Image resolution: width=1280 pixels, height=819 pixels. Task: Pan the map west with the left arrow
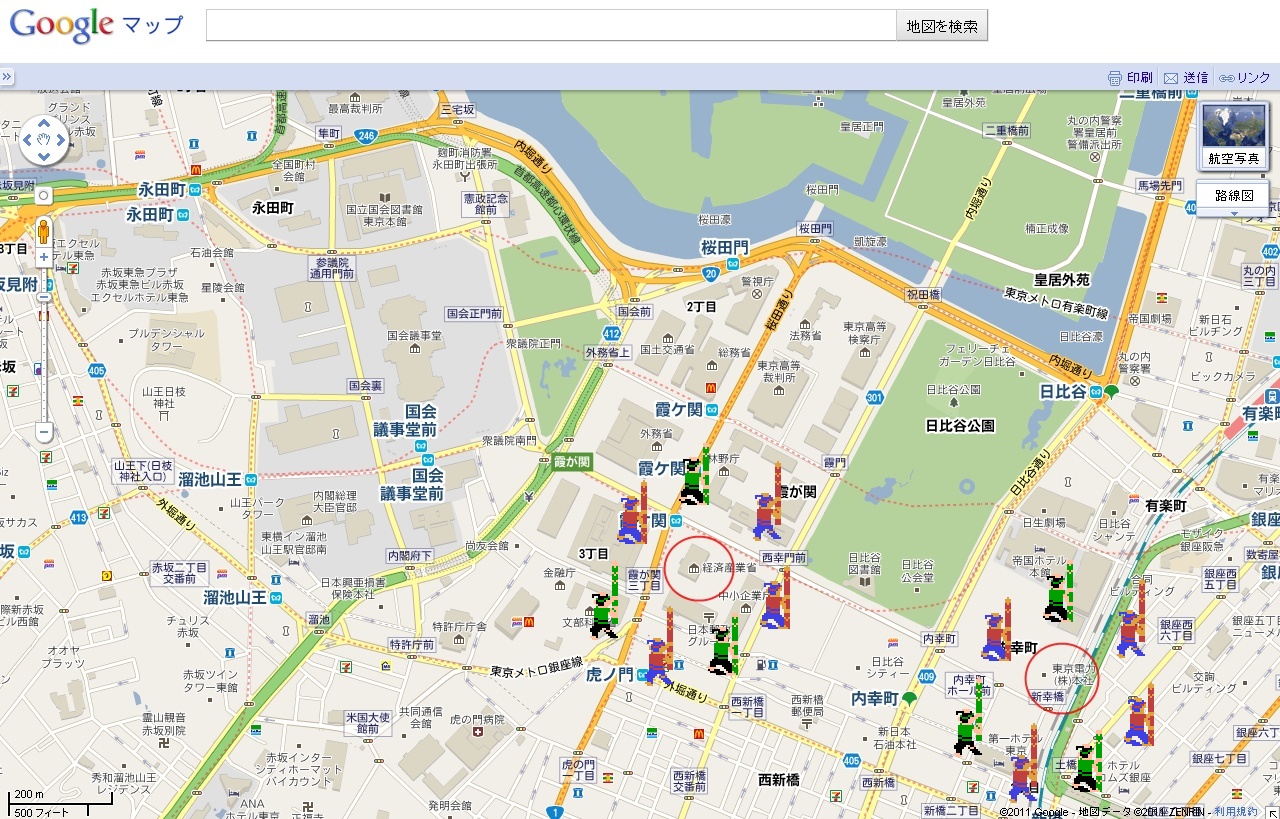27,141
